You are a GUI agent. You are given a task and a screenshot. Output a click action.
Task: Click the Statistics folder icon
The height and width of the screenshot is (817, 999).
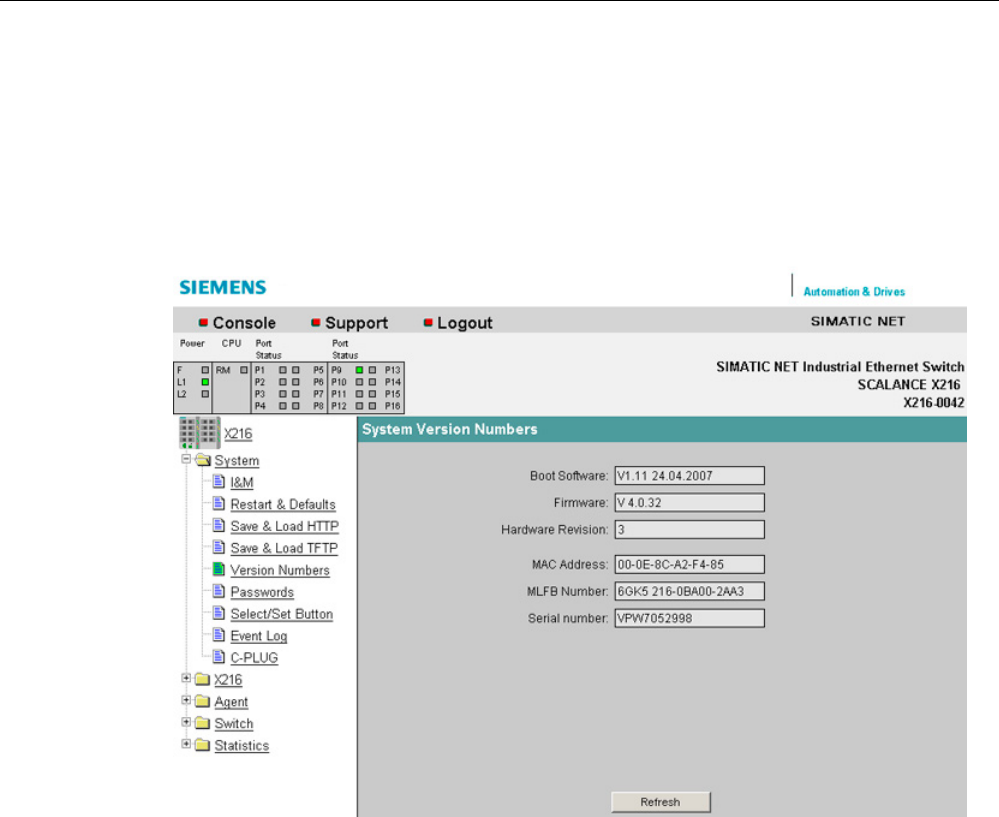(x=202, y=745)
